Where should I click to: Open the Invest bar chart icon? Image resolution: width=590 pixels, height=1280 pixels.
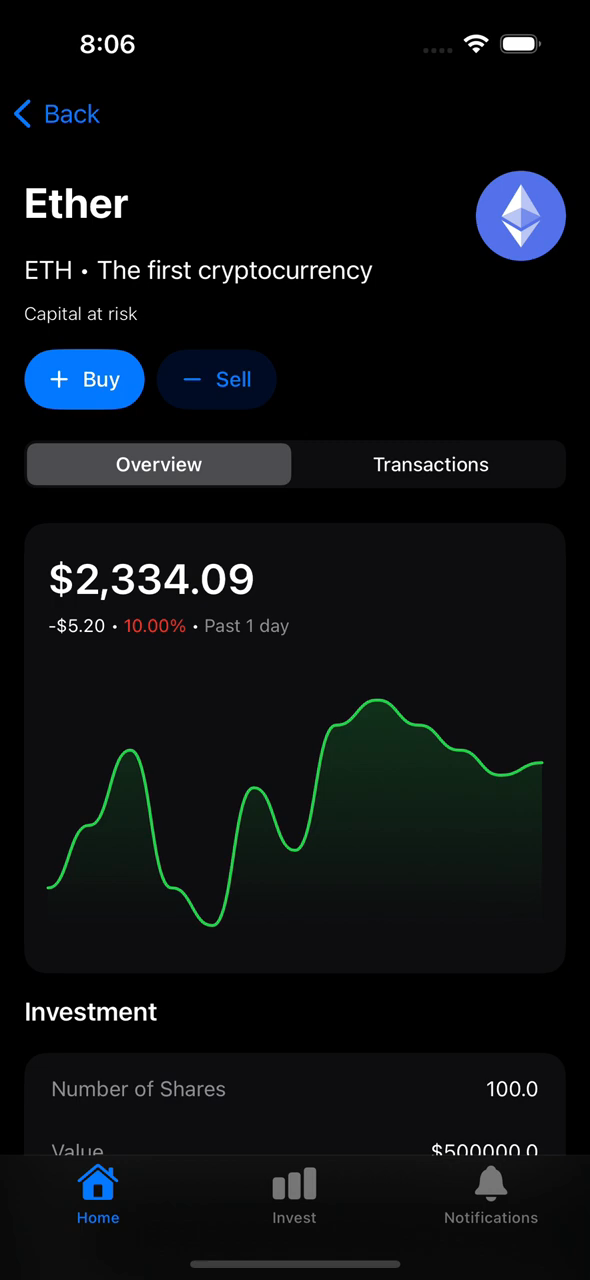[x=294, y=1184]
